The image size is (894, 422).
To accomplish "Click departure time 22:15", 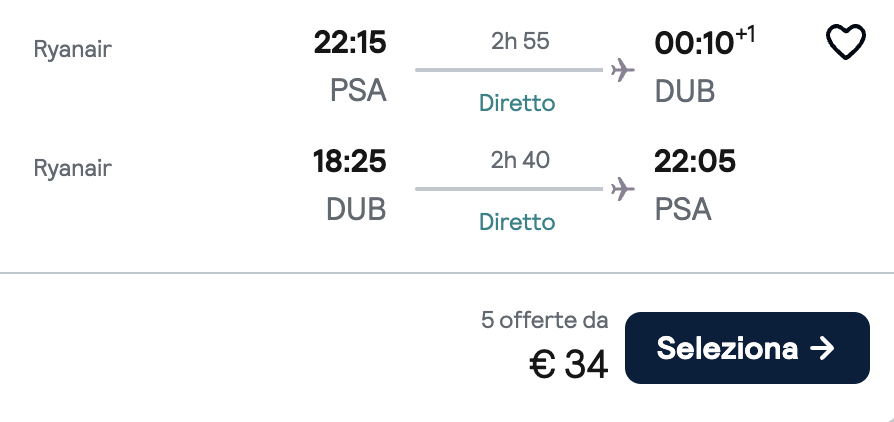I will (349, 43).
